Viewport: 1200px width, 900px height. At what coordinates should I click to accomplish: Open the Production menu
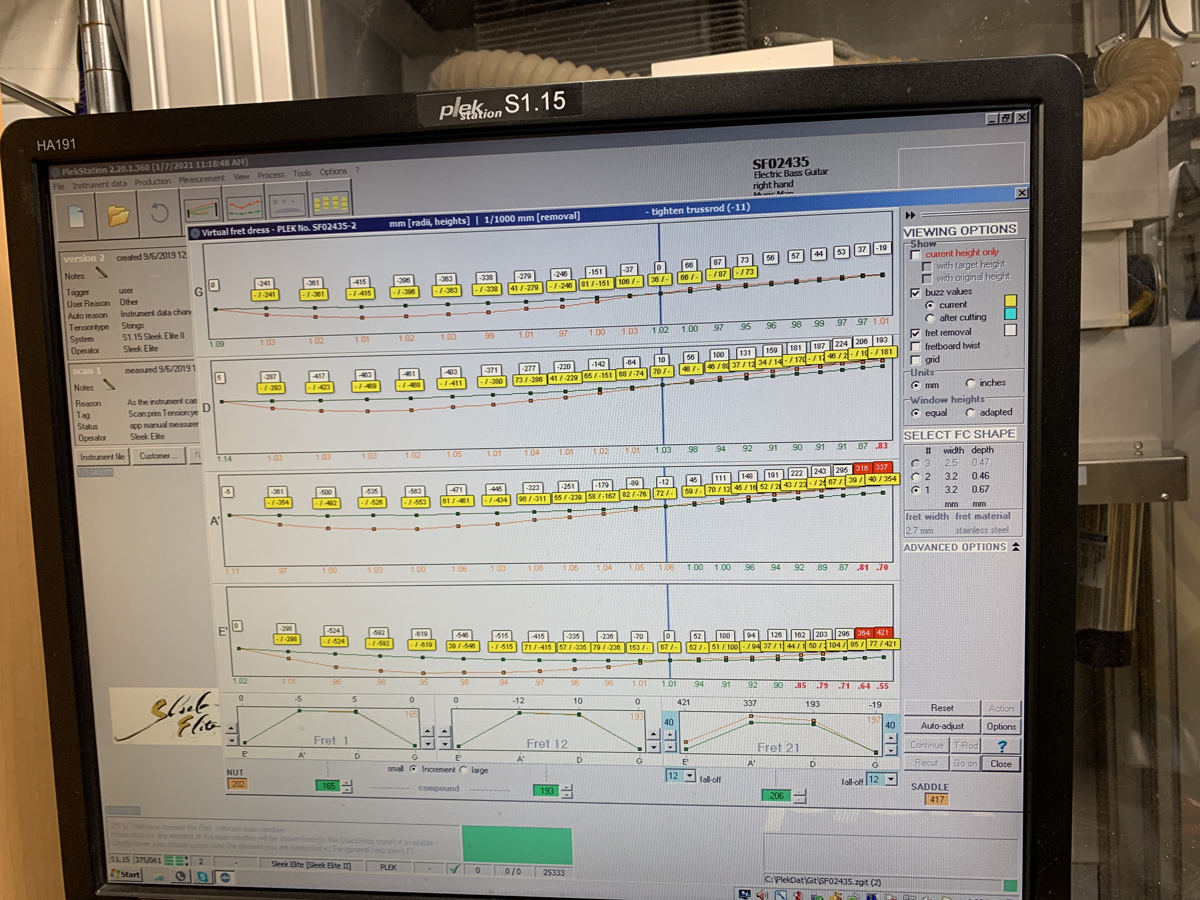tap(152, 182)
